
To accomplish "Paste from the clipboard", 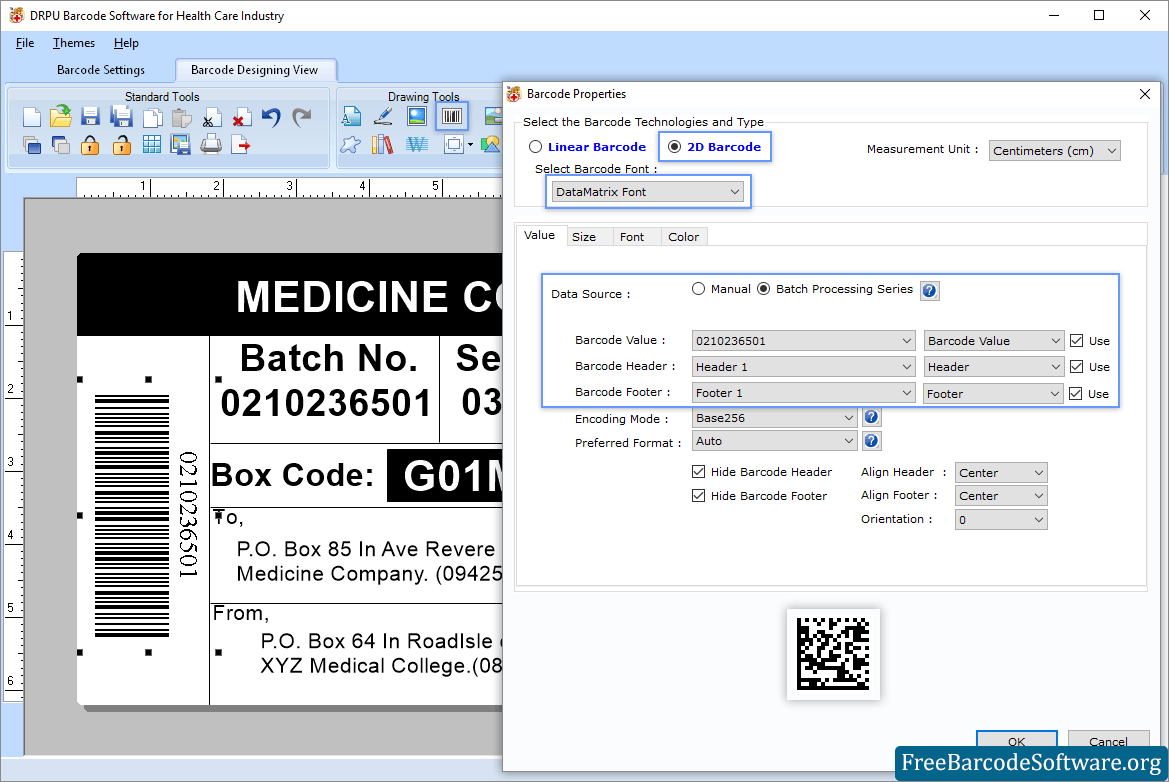I will point(181,118).
